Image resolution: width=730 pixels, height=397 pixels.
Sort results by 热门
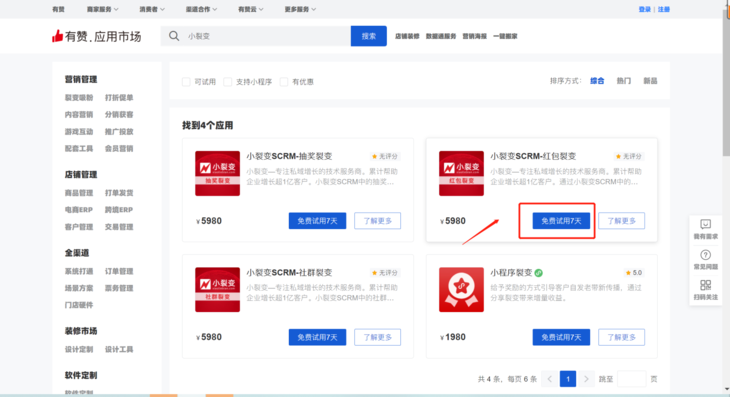(x=623, y=81)
